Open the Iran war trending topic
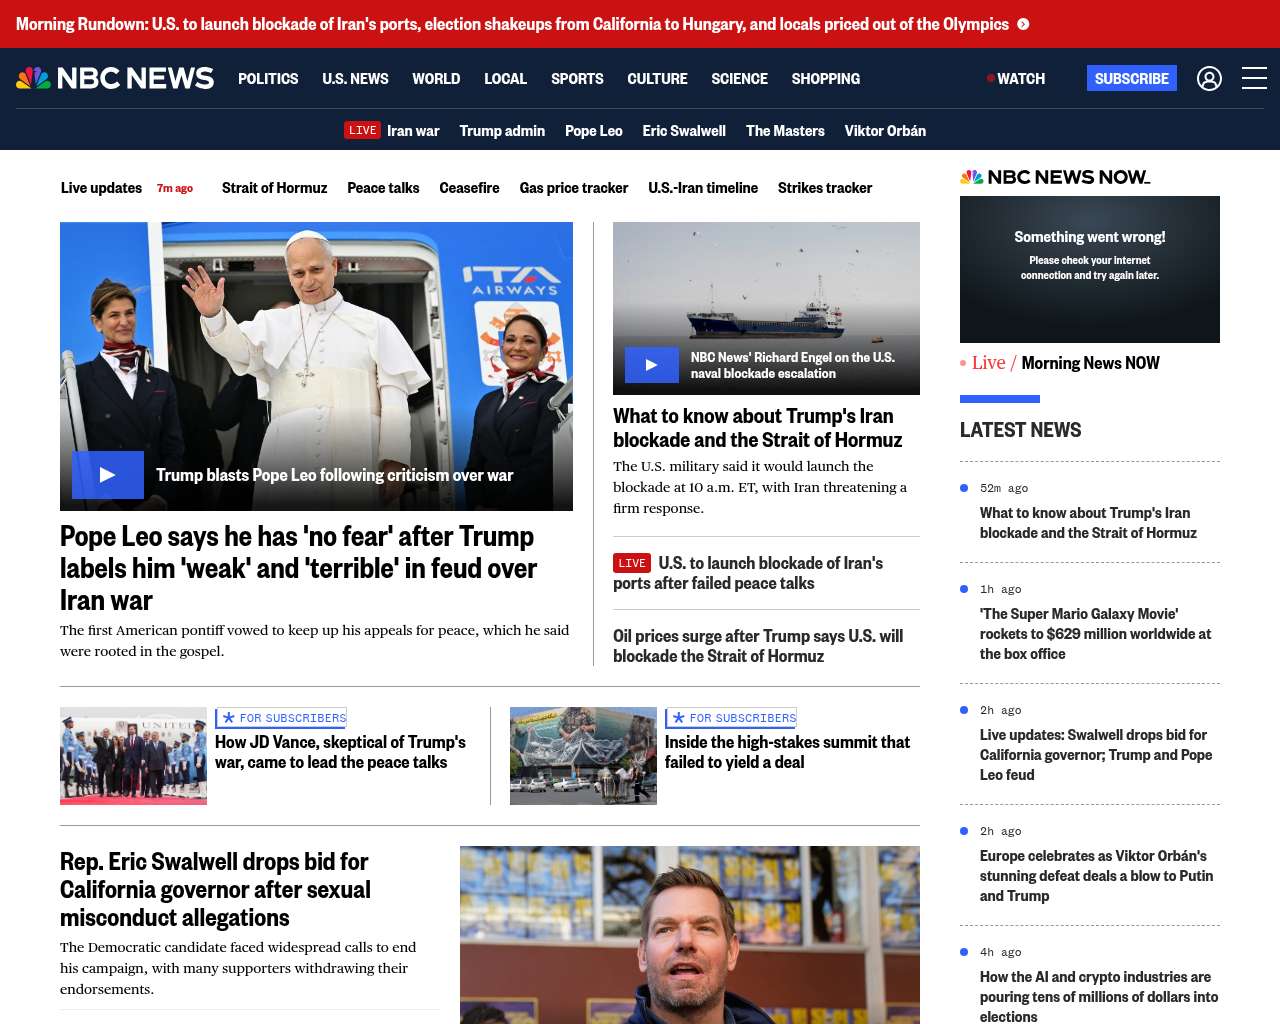 (413, 130)
